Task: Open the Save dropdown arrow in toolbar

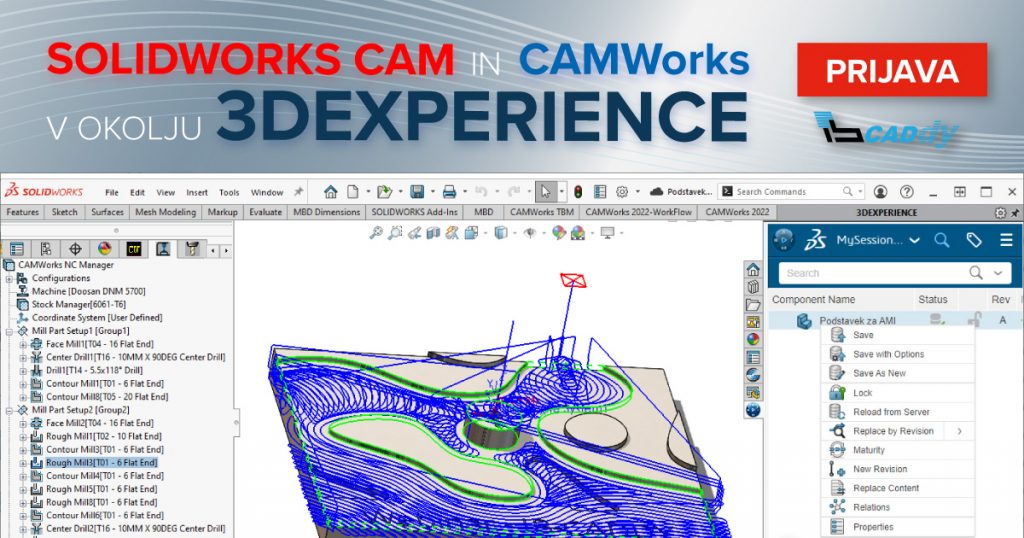Action: pyautogui.click(x=432, y=192)
